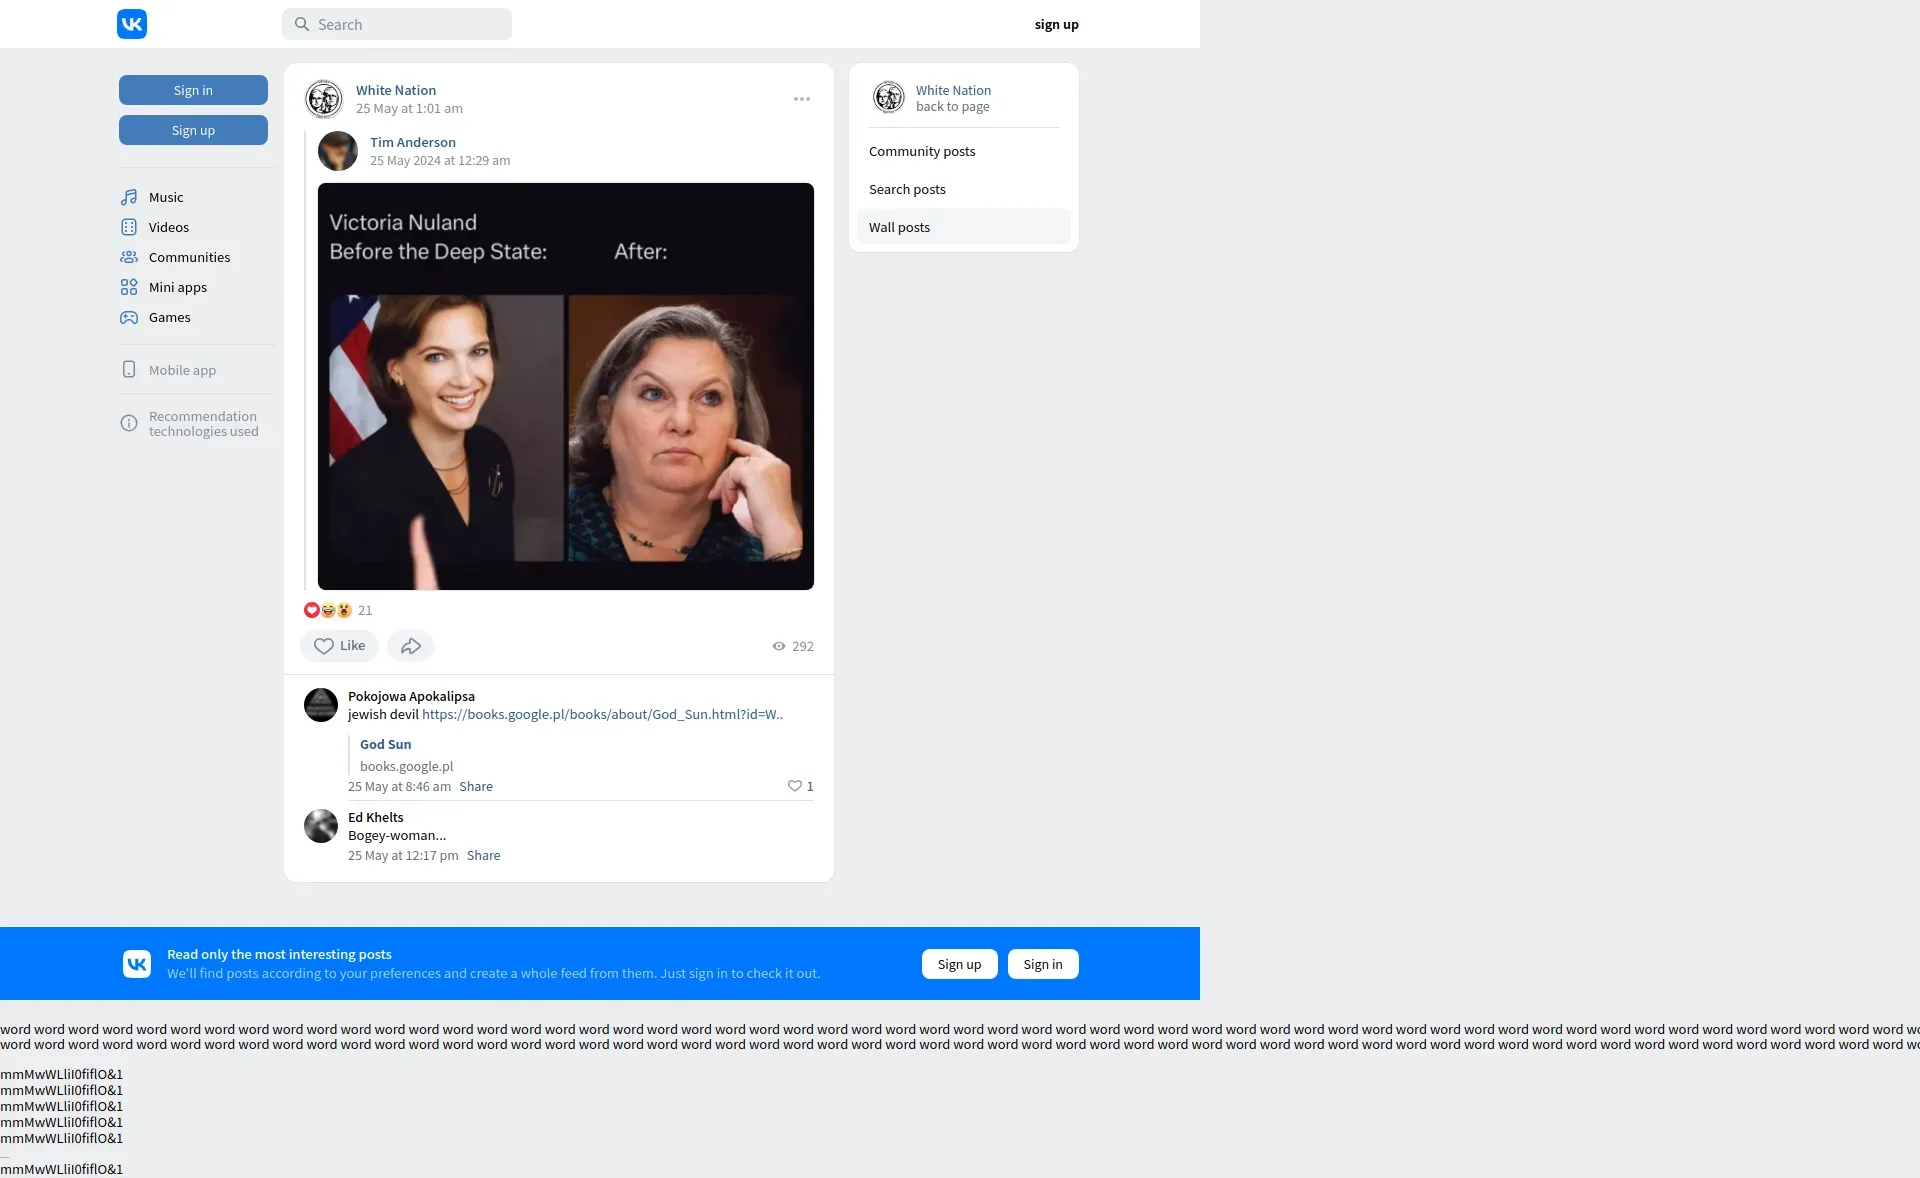The image size is (1920, 1178).
Task: Click Tim Anderson's profile avatar
Action: tap(338, 151)
